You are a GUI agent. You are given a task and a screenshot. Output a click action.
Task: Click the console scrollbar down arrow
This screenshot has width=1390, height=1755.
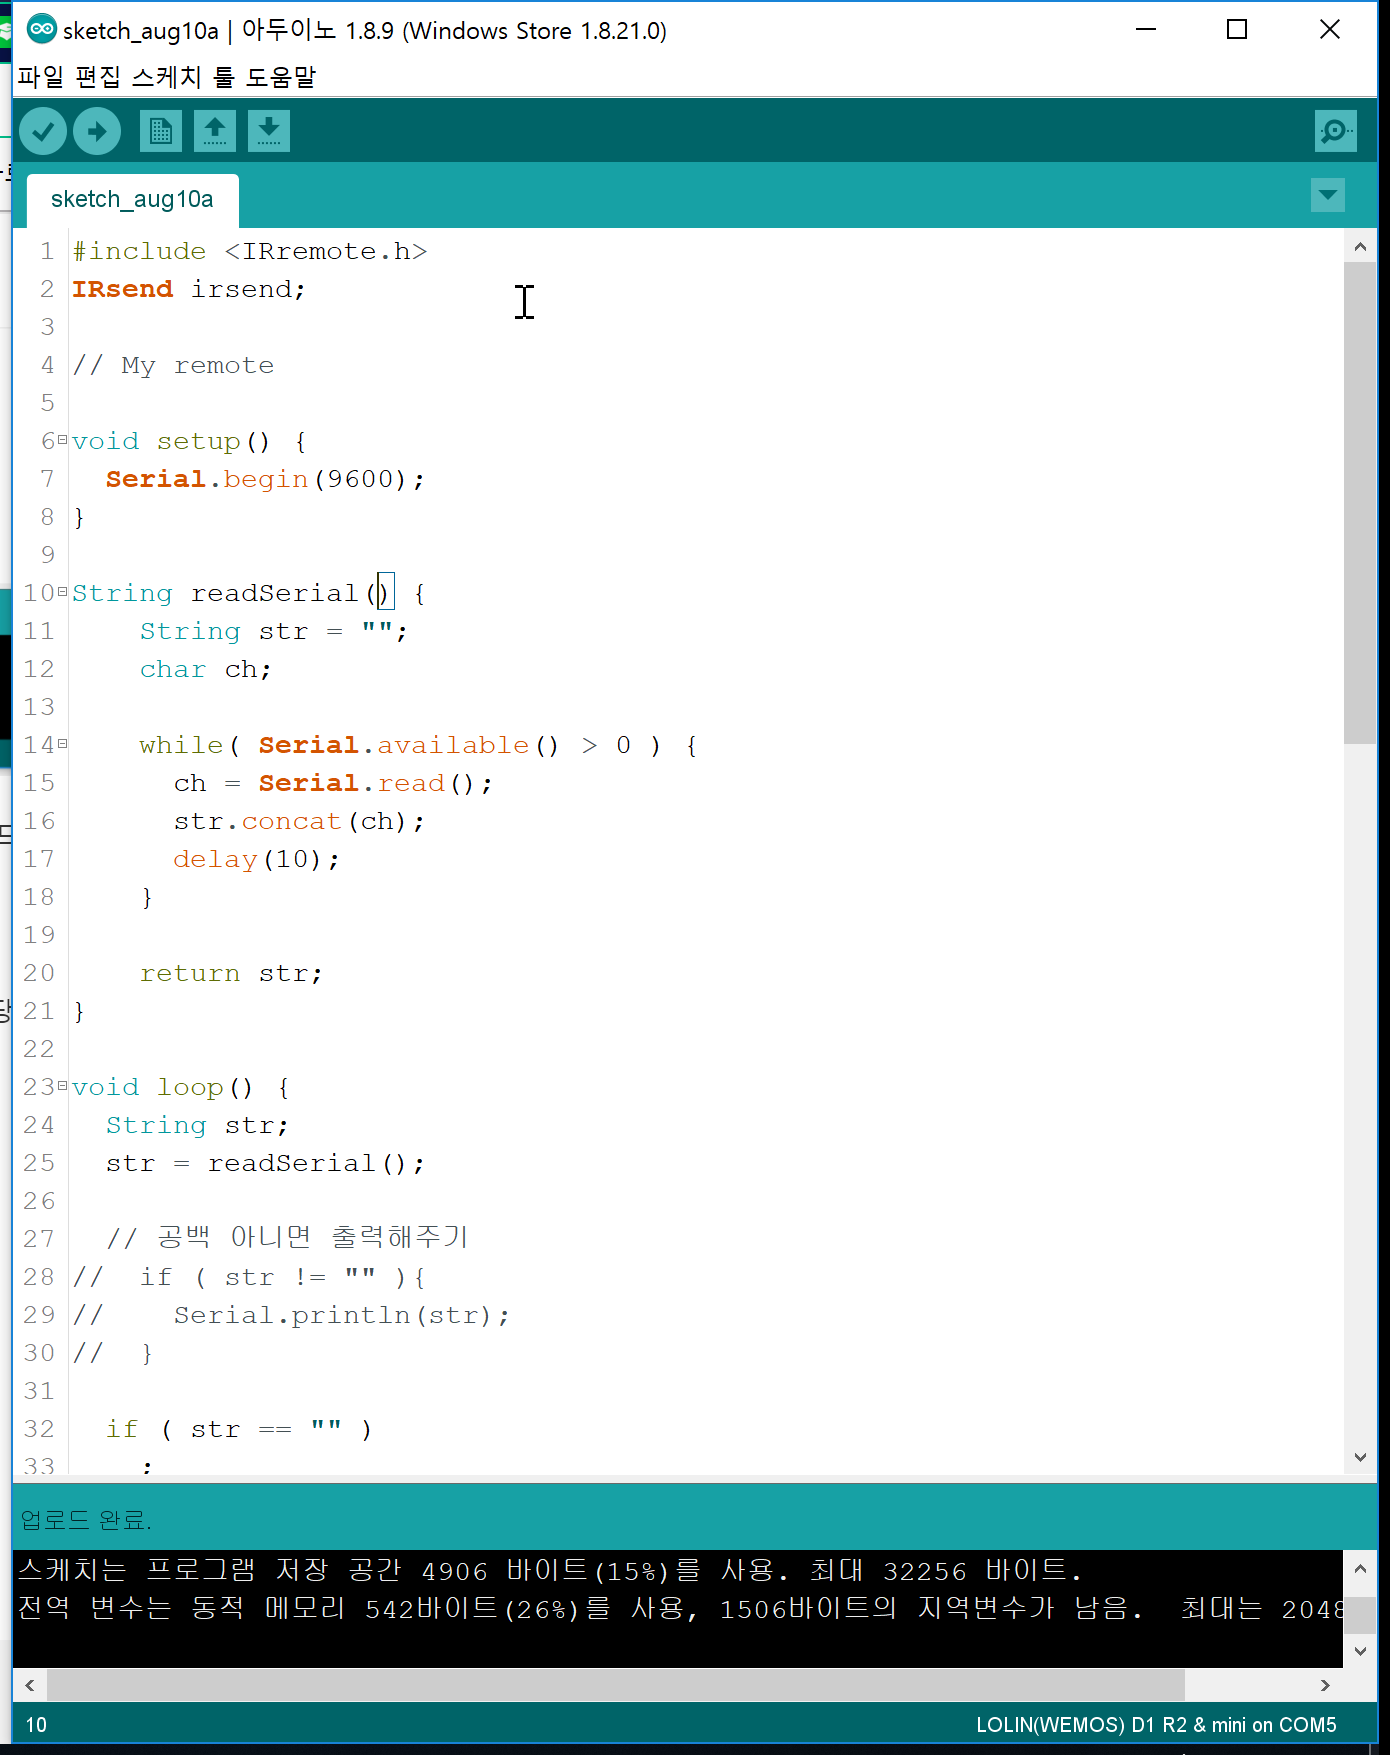(1360, 1651)
